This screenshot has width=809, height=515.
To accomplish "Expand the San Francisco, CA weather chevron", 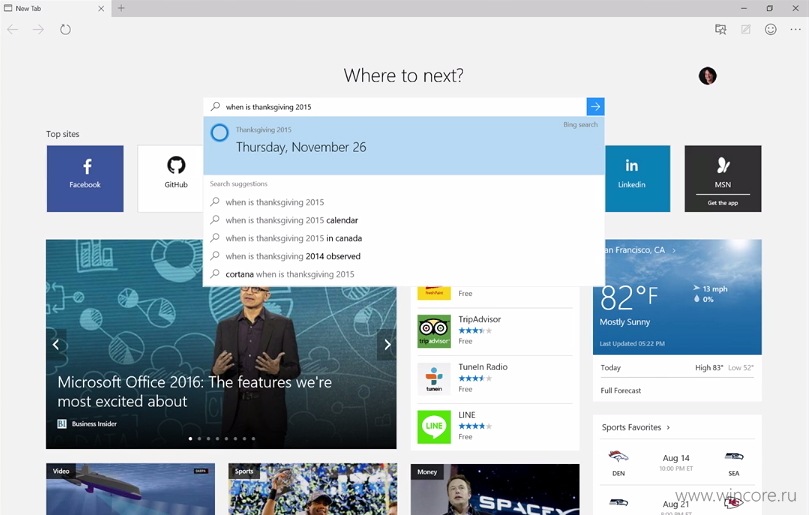I will (674, 250).
